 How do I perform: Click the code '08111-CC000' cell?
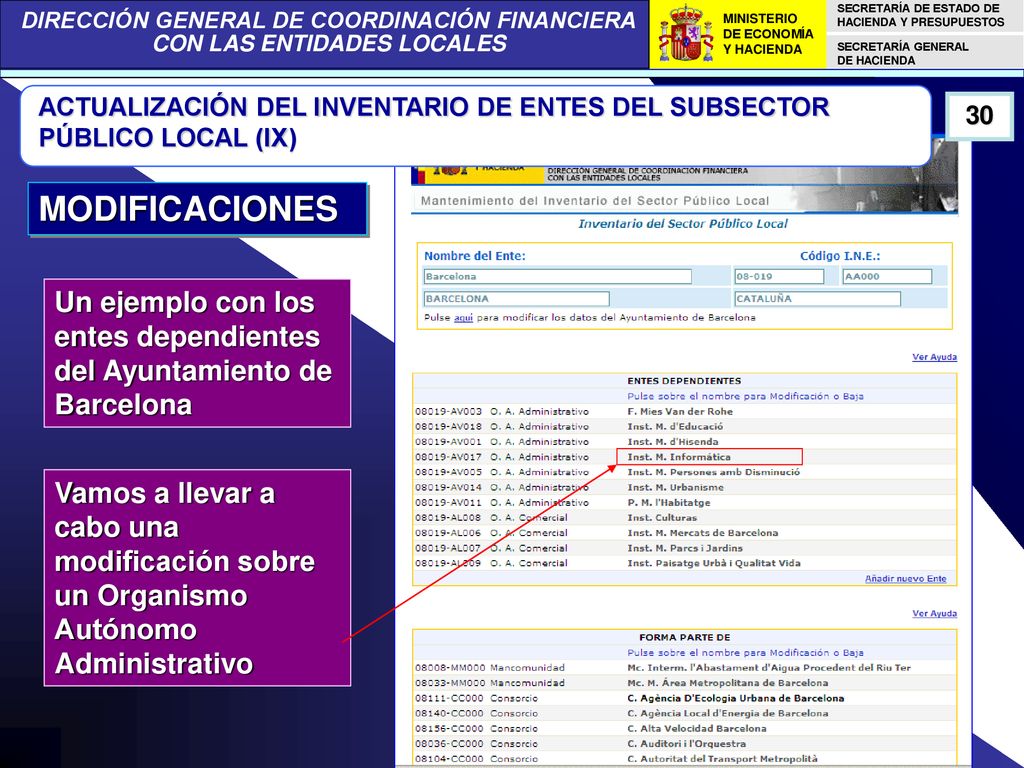click(x=451, y=699)
